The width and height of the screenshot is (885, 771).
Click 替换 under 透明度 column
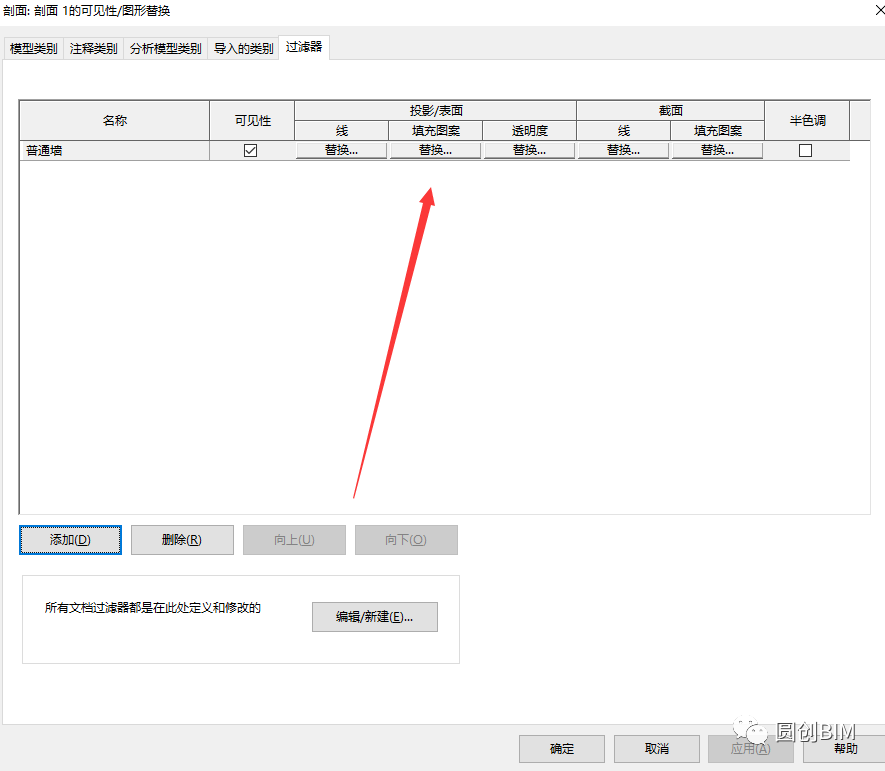click(x=529, y=150)
